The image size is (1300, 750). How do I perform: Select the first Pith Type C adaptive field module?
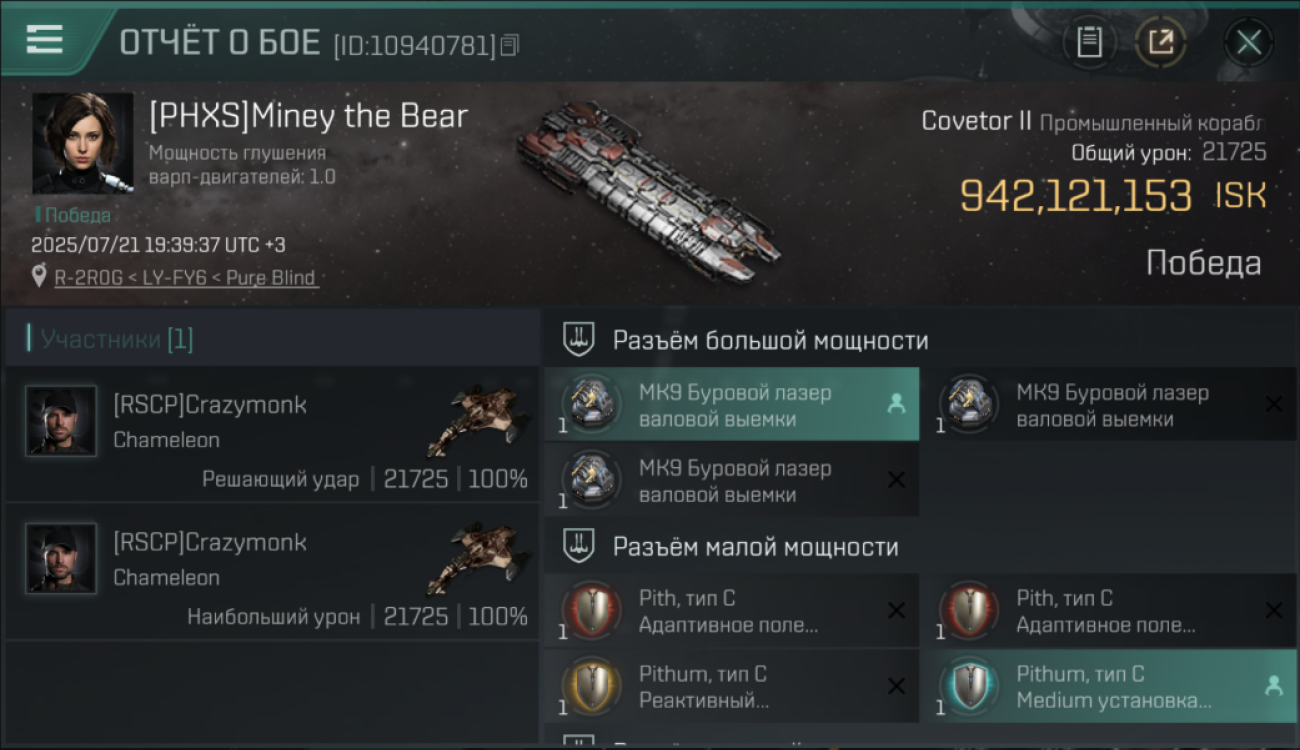(x=731, y=610)
